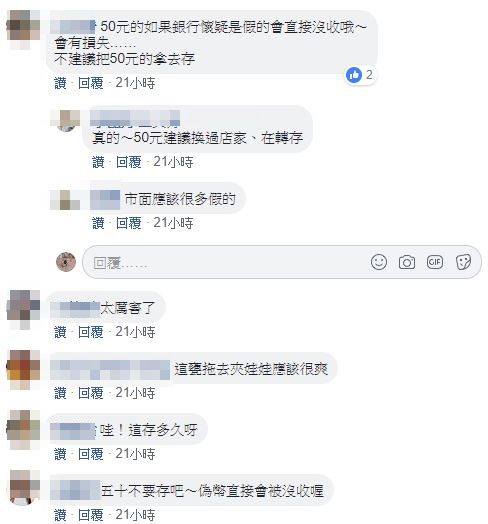Viewport: 488px width, 524px height.
Task: Like the comment about 50元 bank confiscation
Action: 60,83
